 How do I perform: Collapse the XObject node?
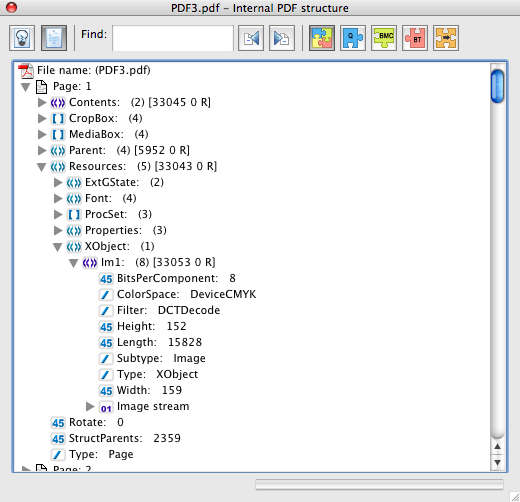tap(57, 247)
